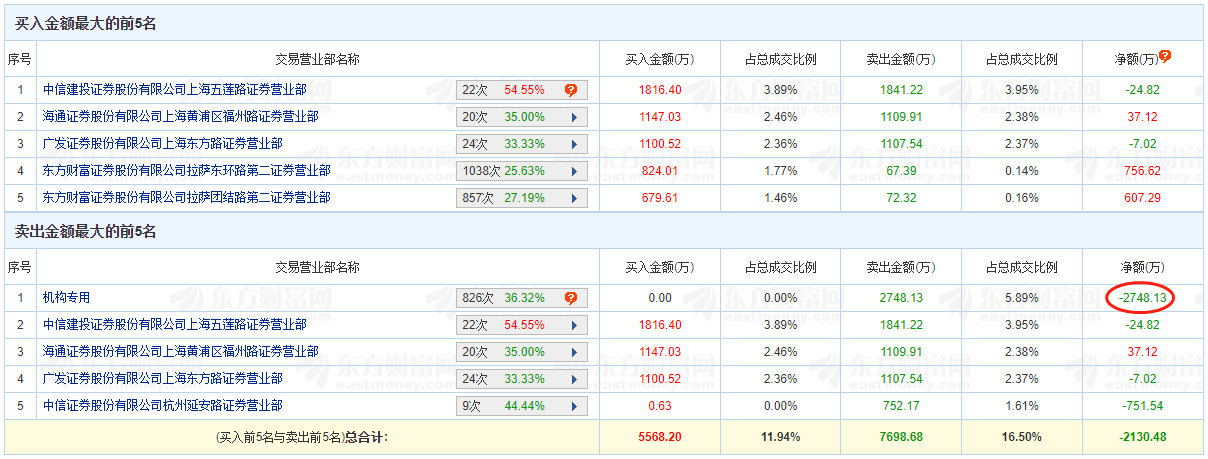Viewport: 1208px width, 459px height.
Task: Click 净额(万) header in sell top-5 table
Action: [1142, 268]
